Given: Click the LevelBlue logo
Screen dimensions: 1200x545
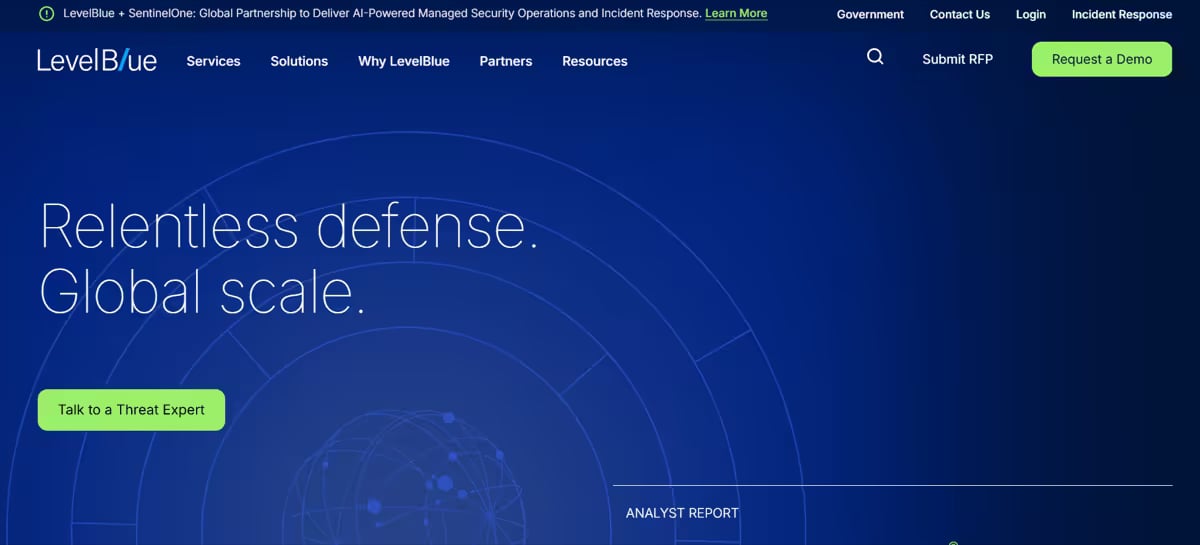Looking at the screenshot, I should (x=97, y=60).
